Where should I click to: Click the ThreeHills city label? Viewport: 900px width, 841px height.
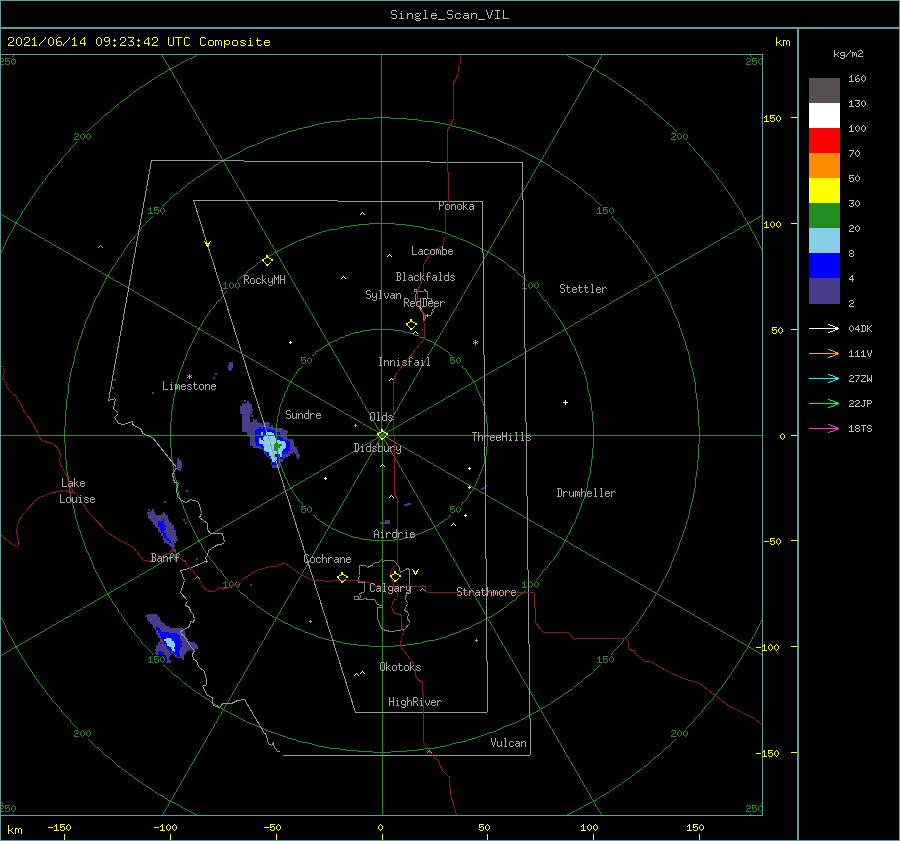[x=501, y=437]
